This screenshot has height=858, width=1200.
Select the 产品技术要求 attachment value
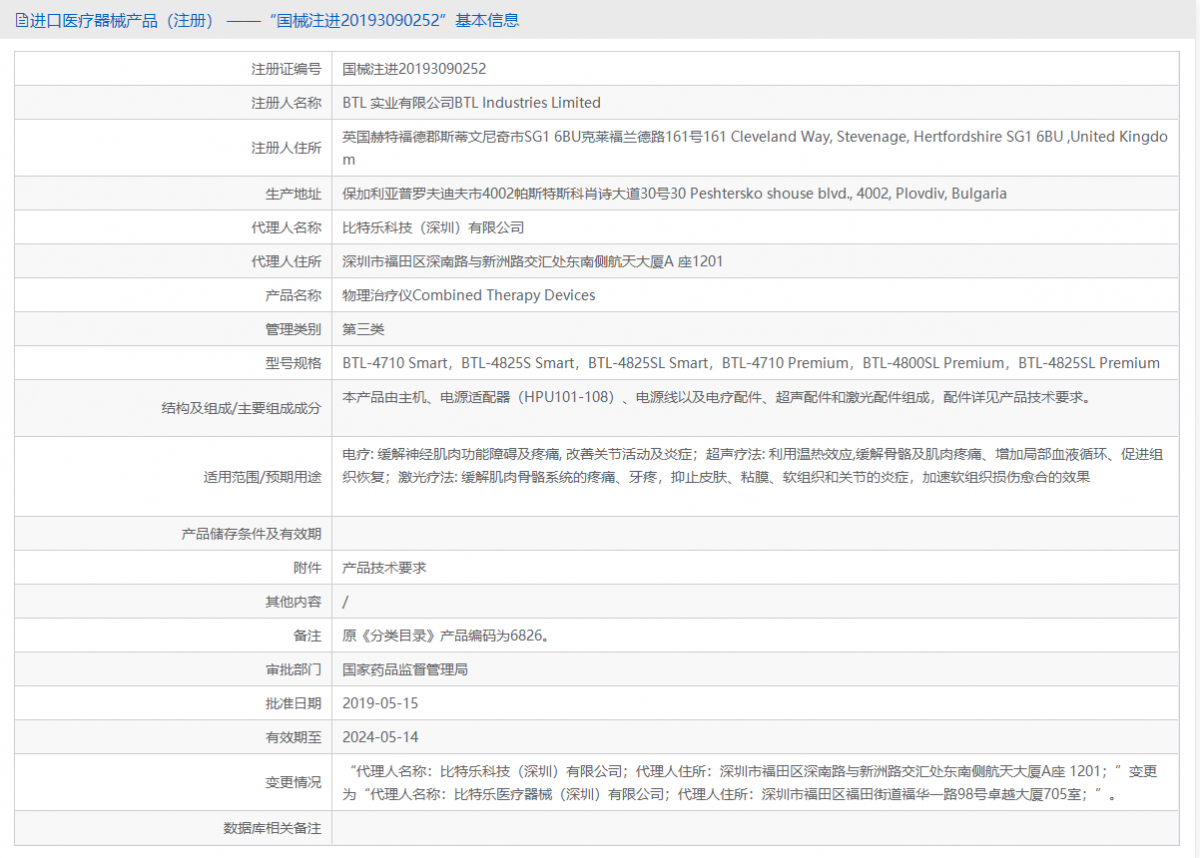tap(384, 567)
